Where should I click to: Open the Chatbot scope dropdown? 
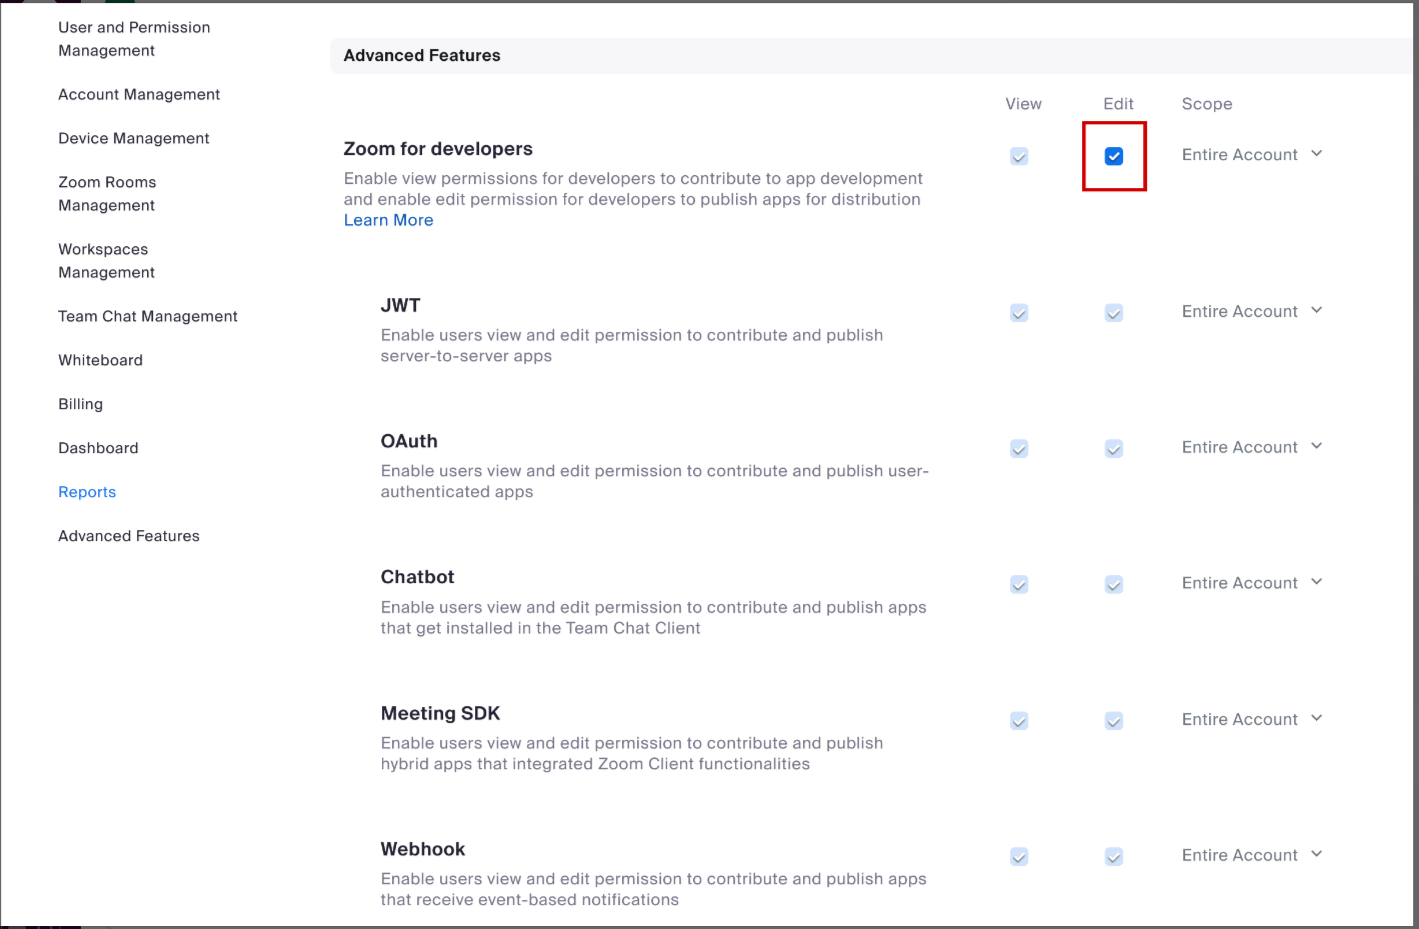1252,584
